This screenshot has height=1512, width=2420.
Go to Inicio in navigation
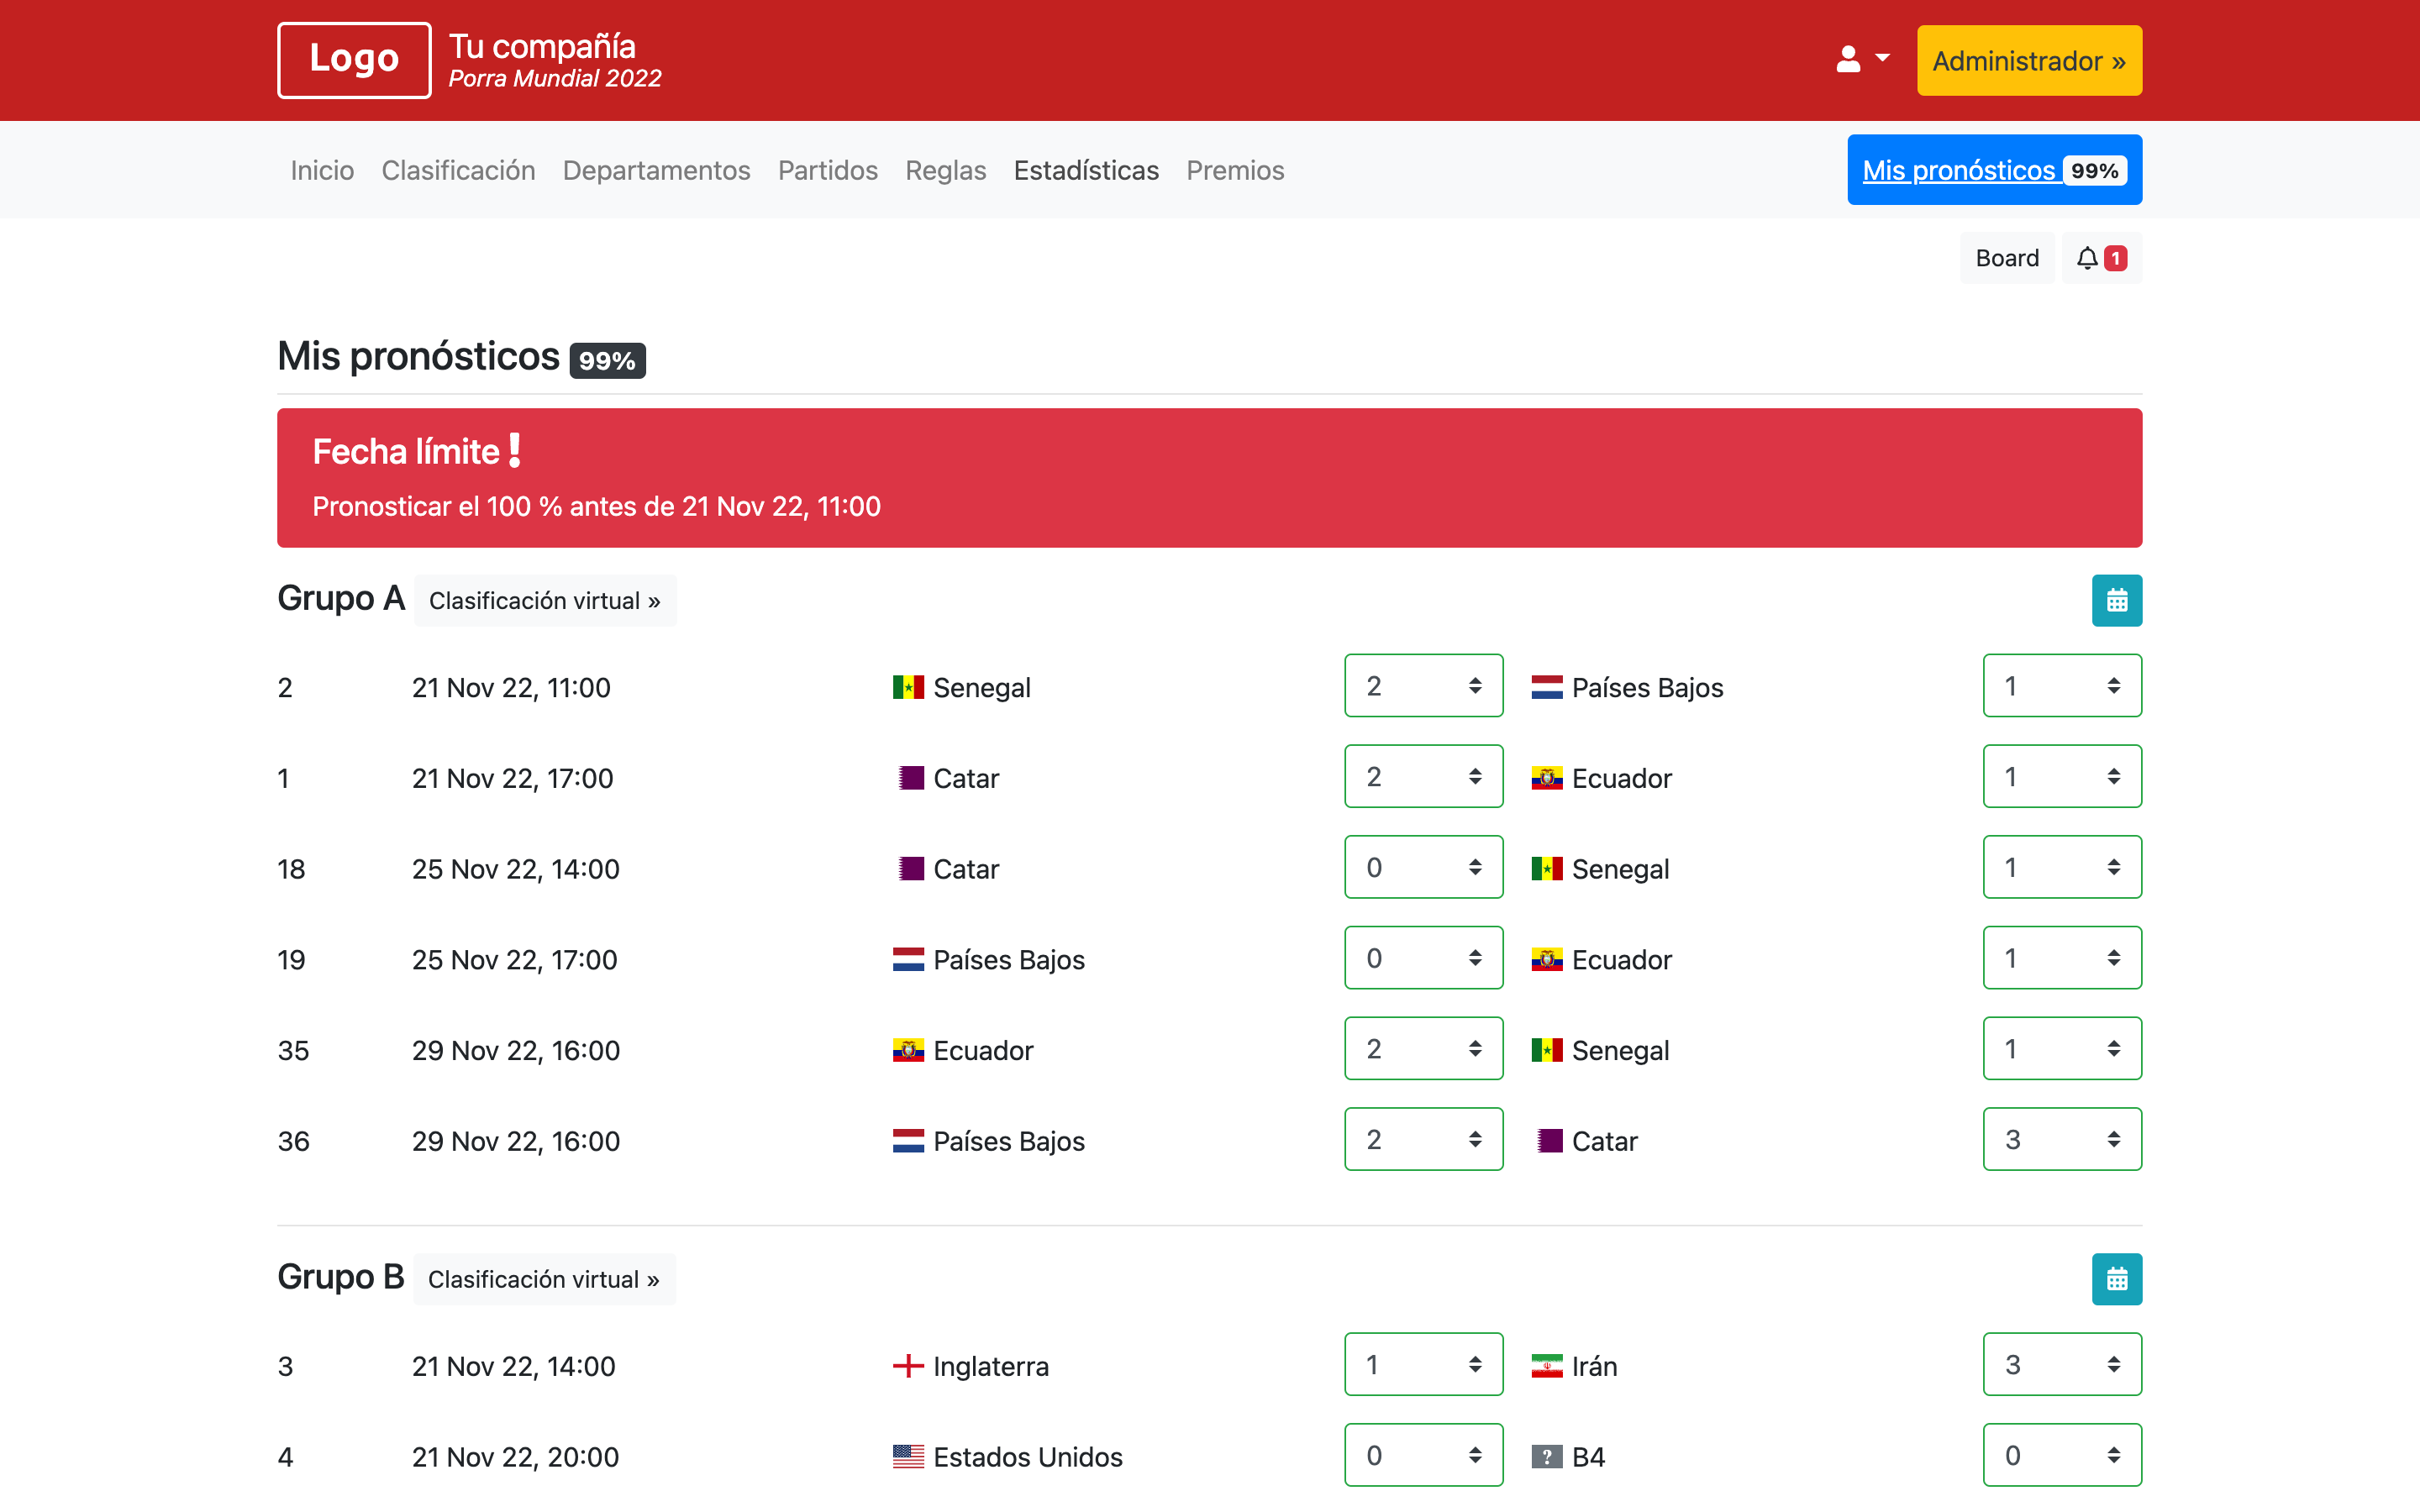tap(322, 170)
